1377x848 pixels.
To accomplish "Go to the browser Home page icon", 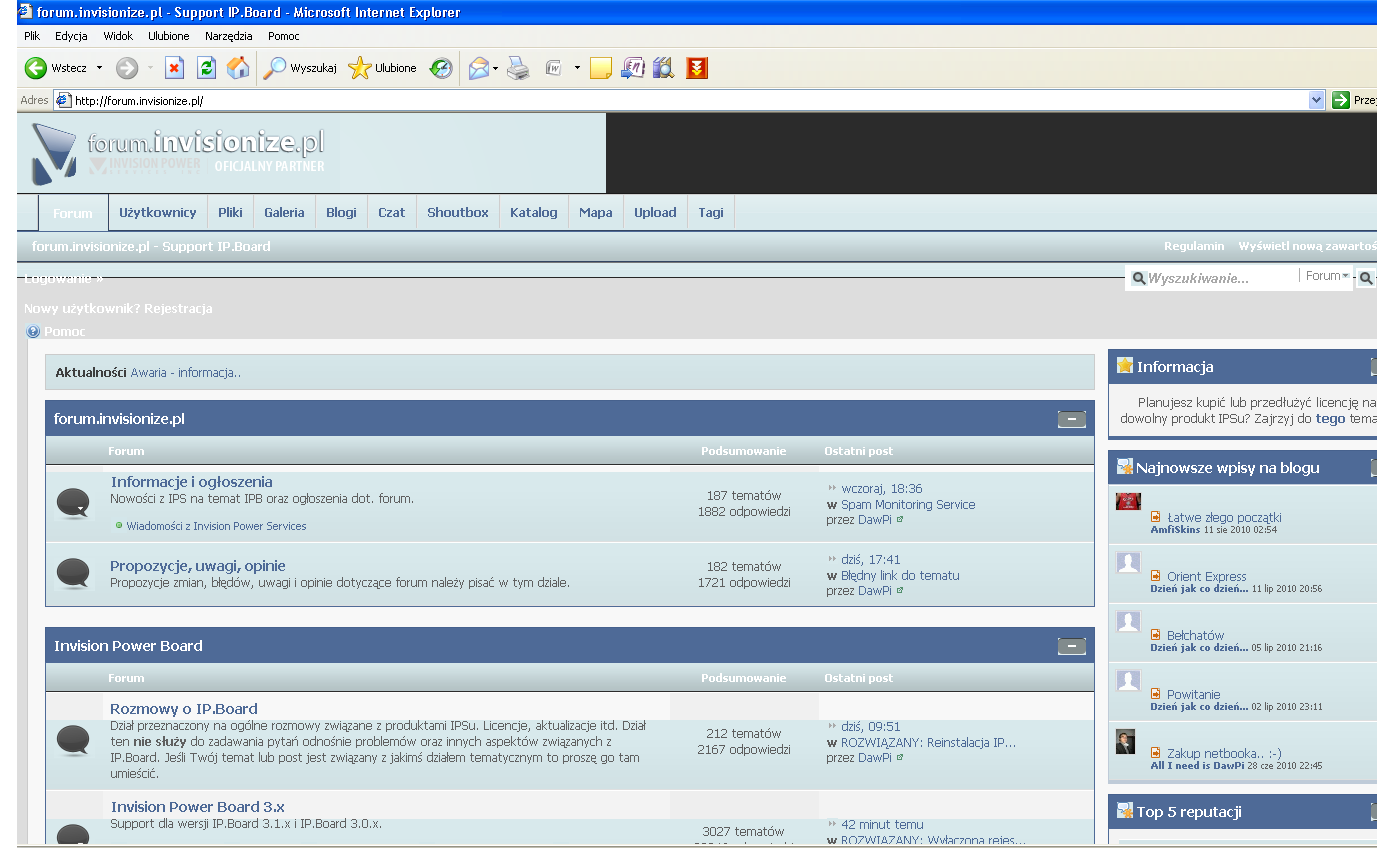I will pyautogui.click(x=238, y=68).
